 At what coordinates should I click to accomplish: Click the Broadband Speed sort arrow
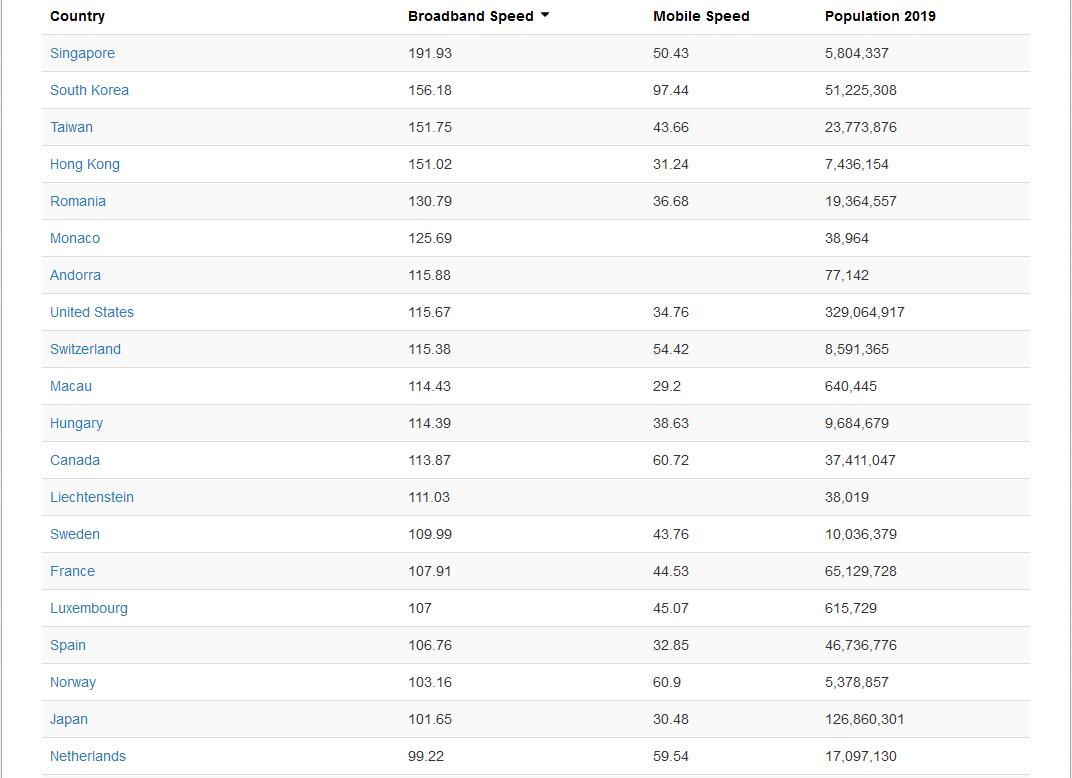[x=545, y=15]
